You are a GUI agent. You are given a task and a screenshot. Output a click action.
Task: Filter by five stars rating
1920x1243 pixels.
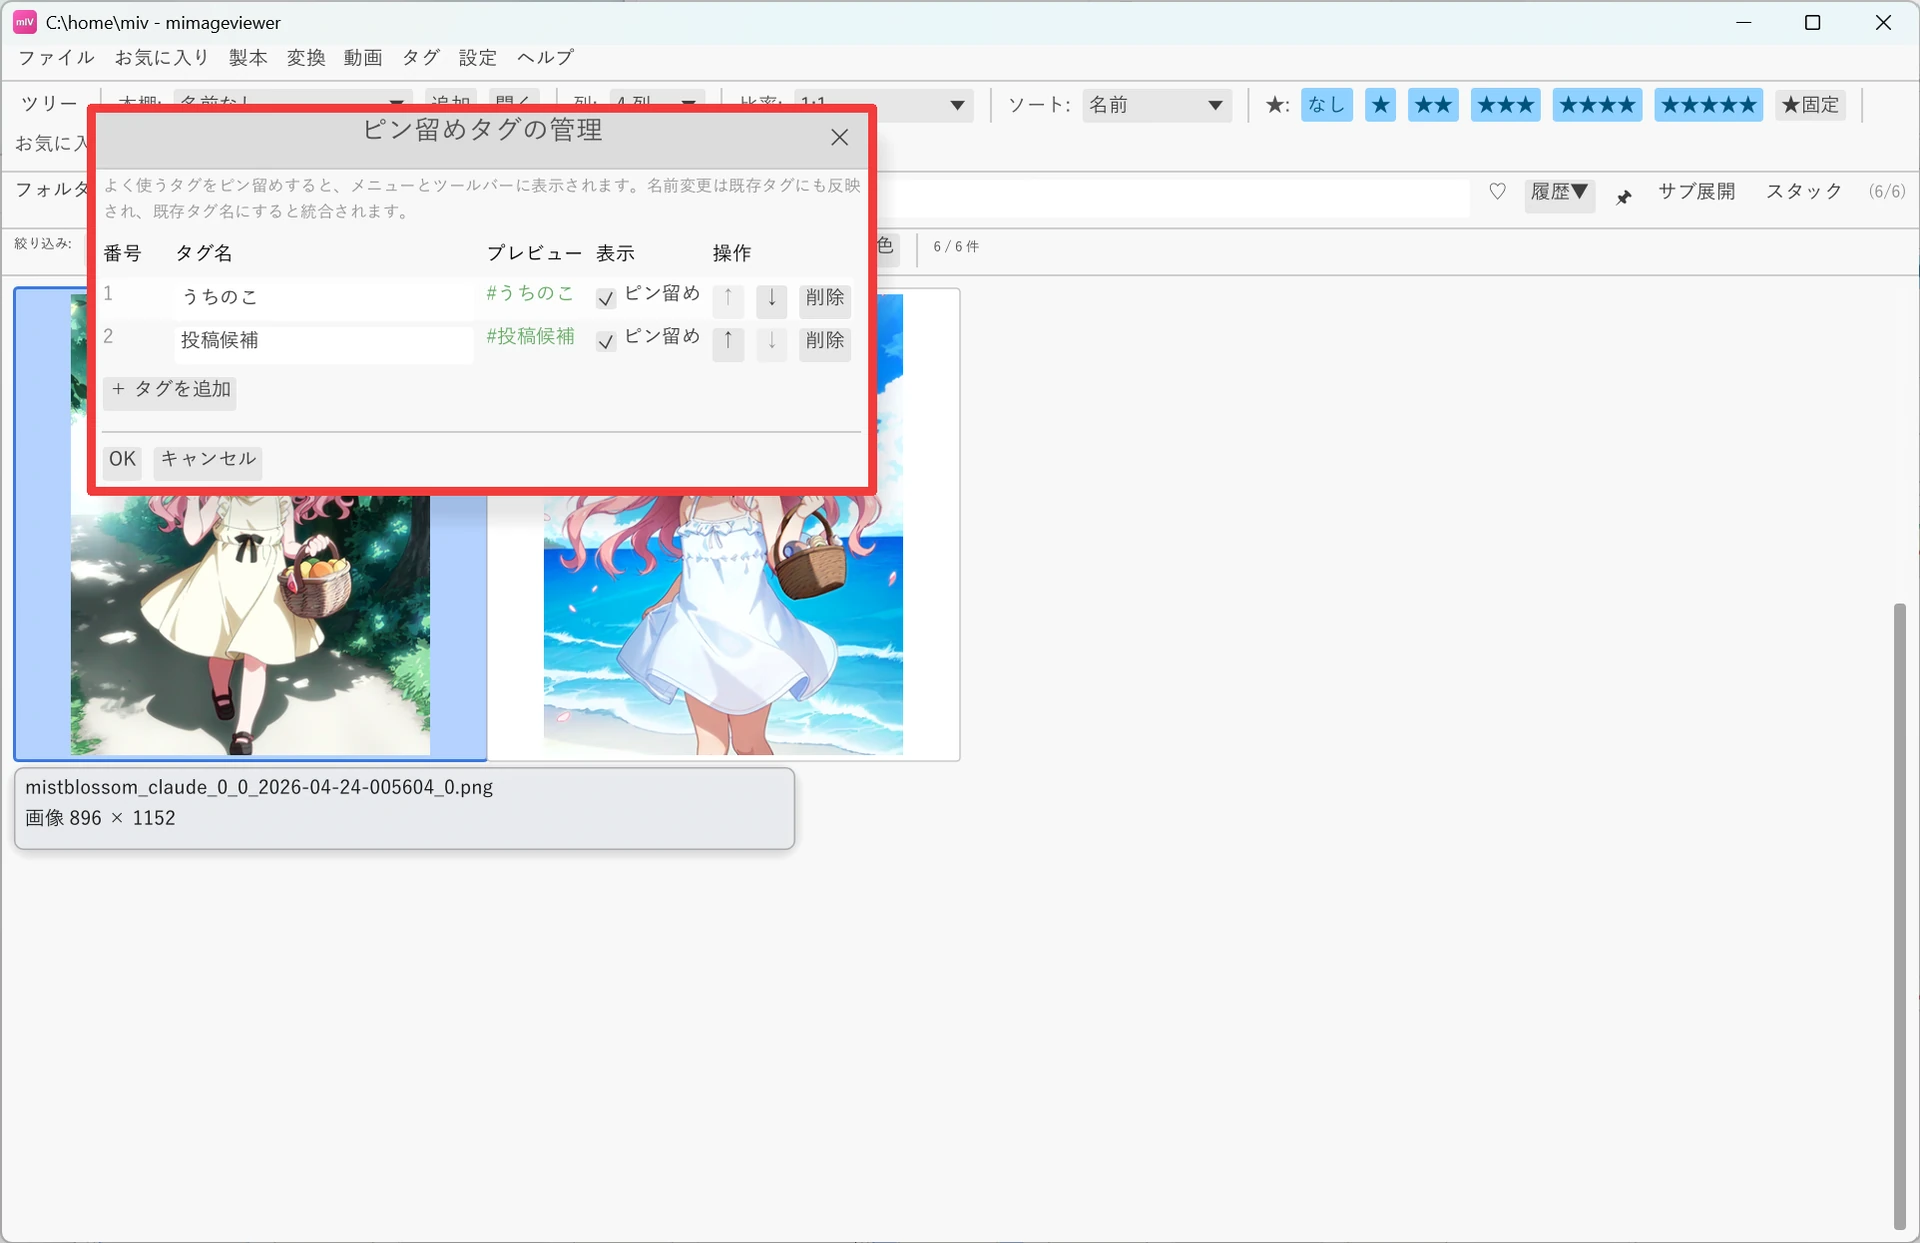click(1708, 105)
